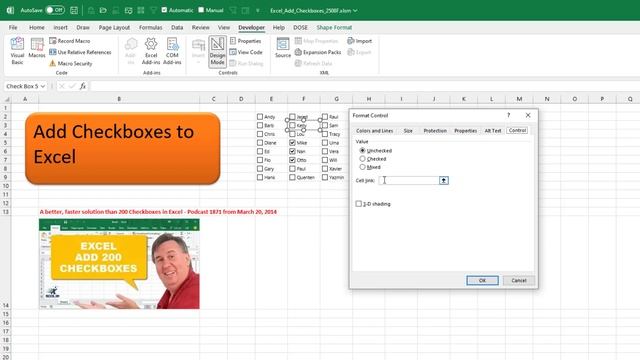Screen dimensions: 640x360
Task: Open Customize Quick Access Toolbar dropdown
Action: click(x=258, y=10)
